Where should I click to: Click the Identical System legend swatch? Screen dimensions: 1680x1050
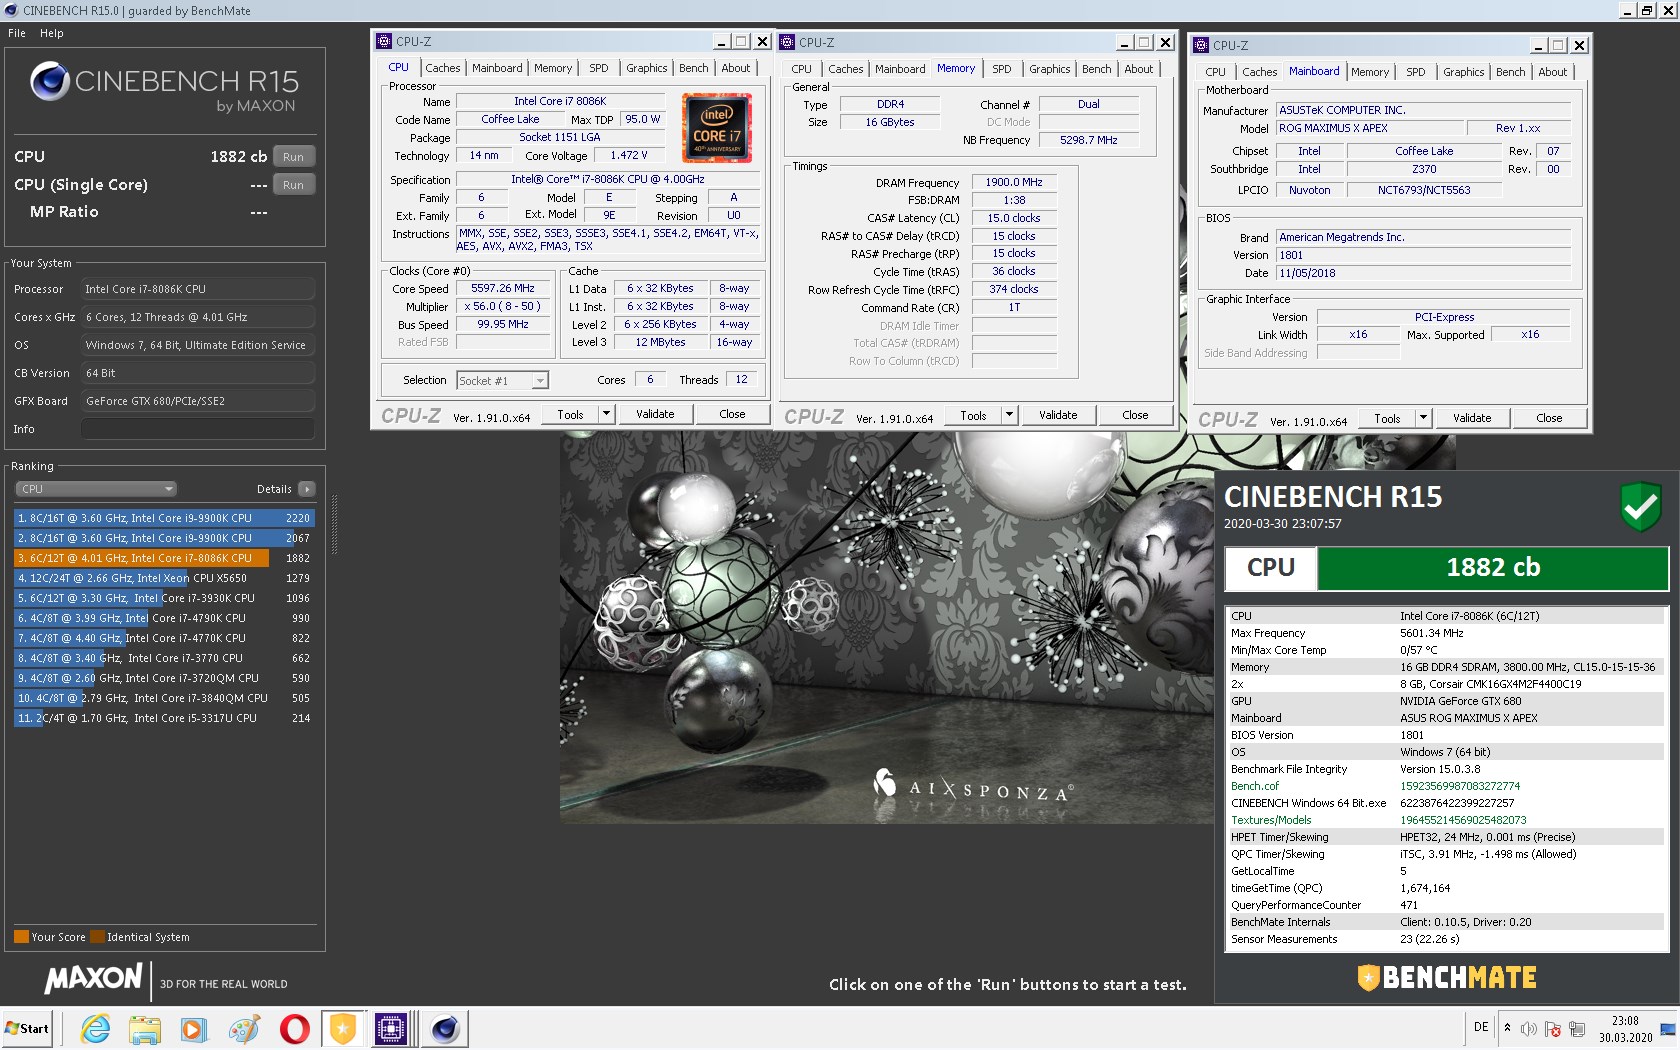coord(97,937)
